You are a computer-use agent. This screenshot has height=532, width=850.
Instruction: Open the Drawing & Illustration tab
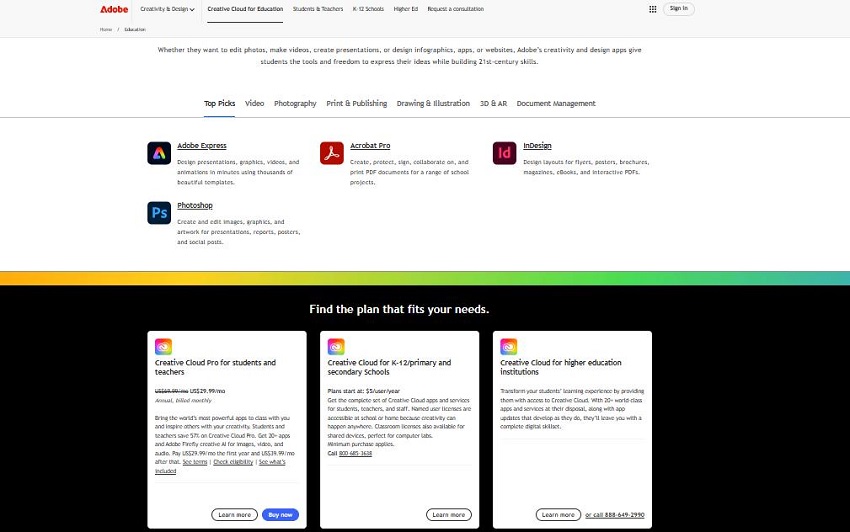pos(433,103)
